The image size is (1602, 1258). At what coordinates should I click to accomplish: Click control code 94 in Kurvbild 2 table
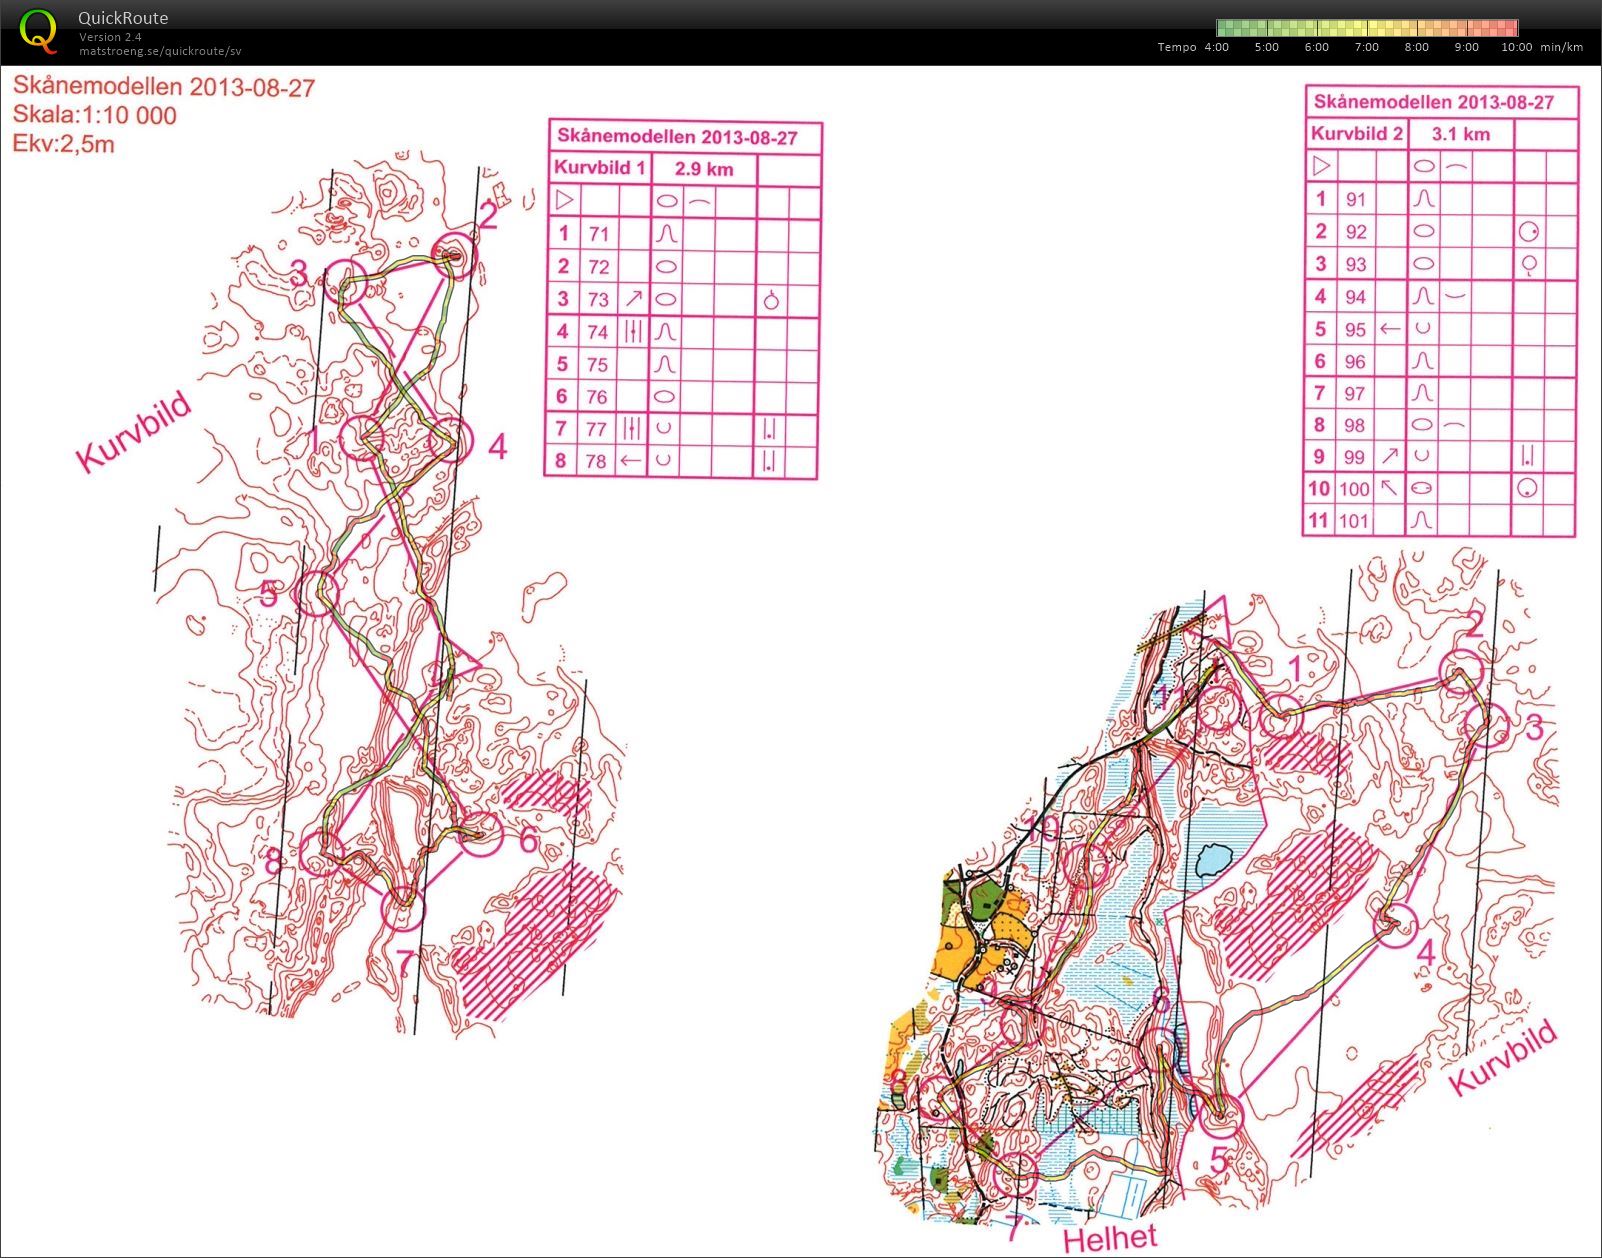click(1355, 297)
